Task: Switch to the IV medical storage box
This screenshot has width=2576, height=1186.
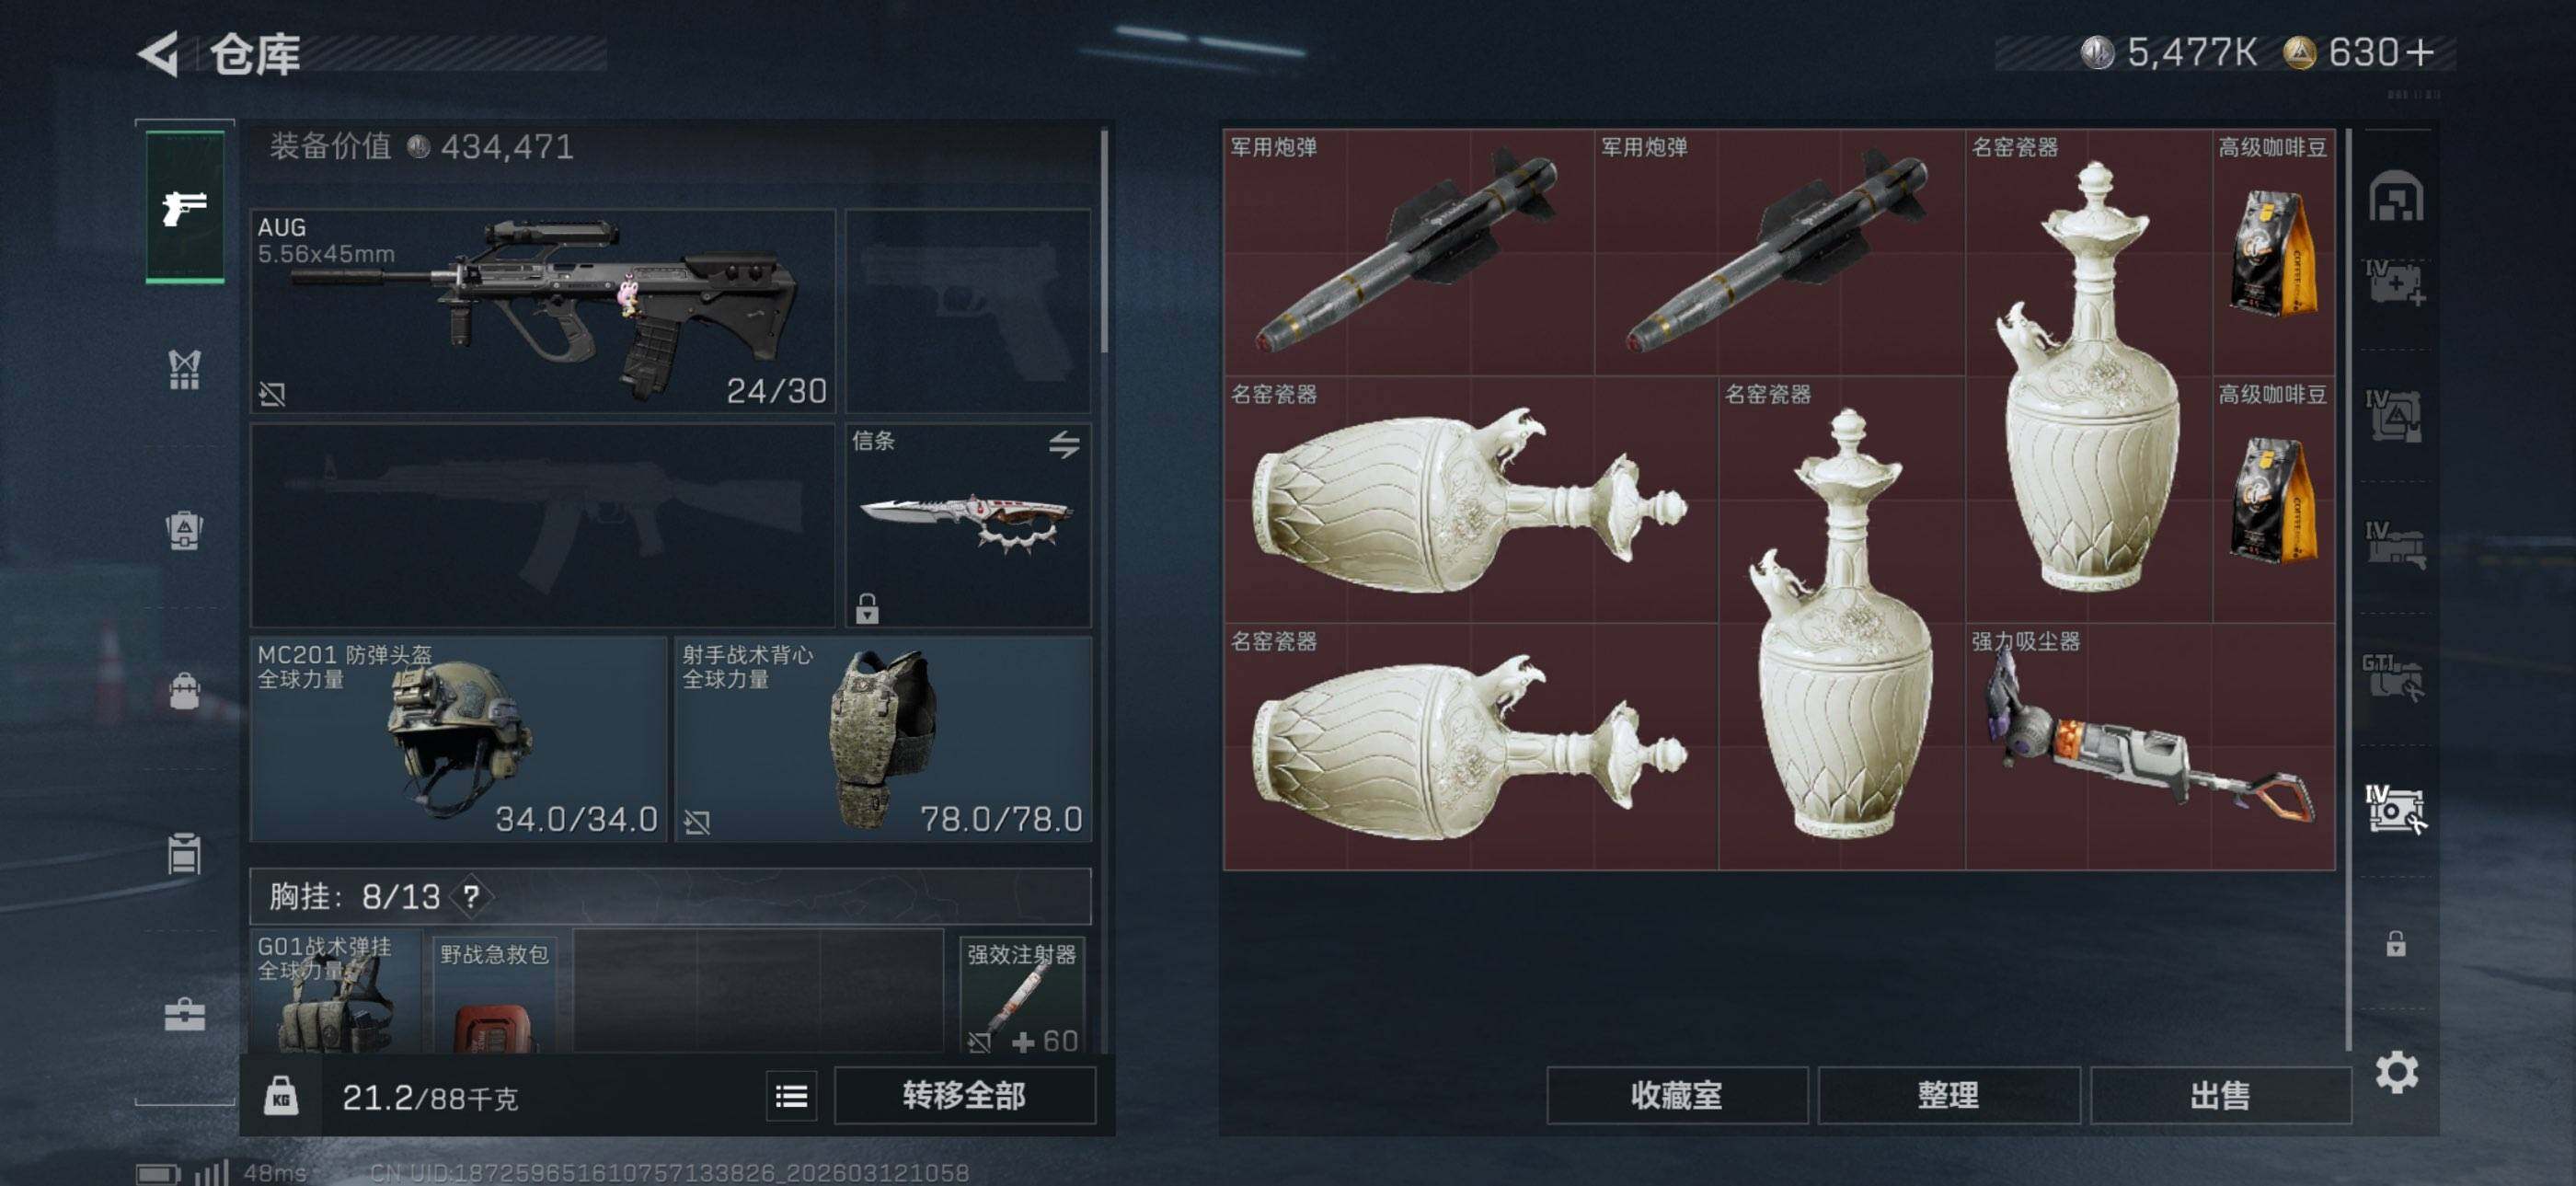Action: point(2395,282)
